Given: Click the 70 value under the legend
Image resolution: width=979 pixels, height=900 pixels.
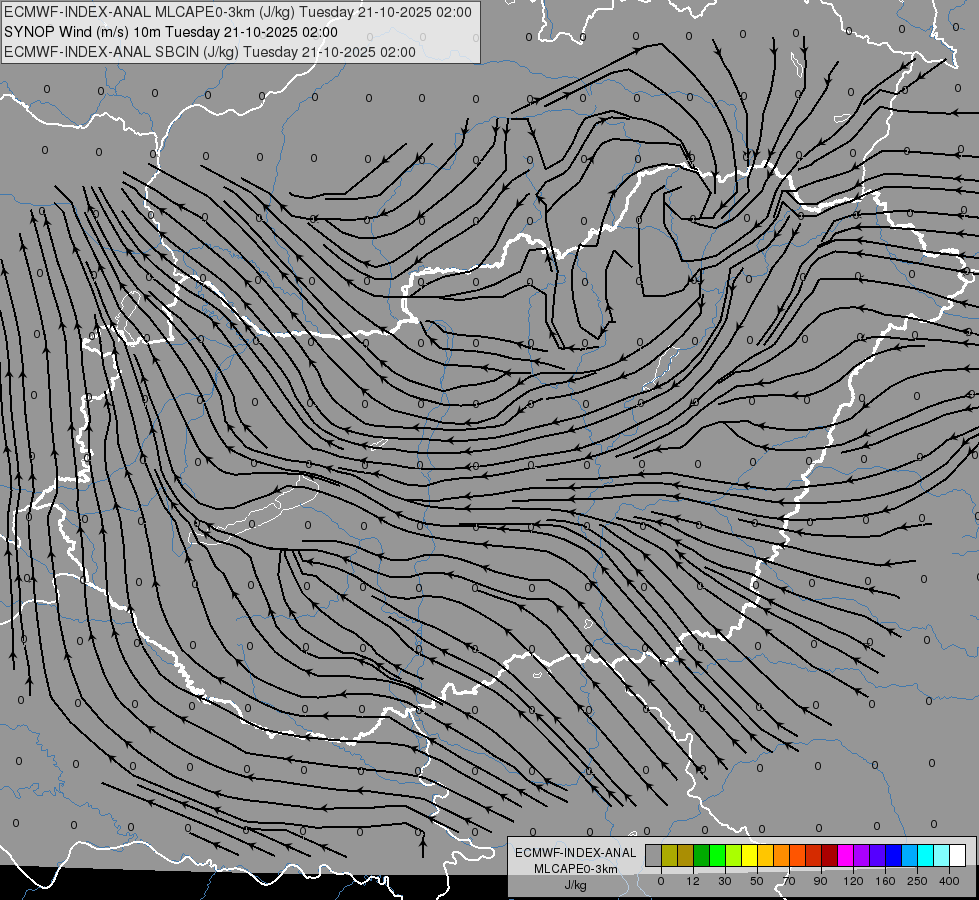Looking at the screenshot, I should click(789, 881).
